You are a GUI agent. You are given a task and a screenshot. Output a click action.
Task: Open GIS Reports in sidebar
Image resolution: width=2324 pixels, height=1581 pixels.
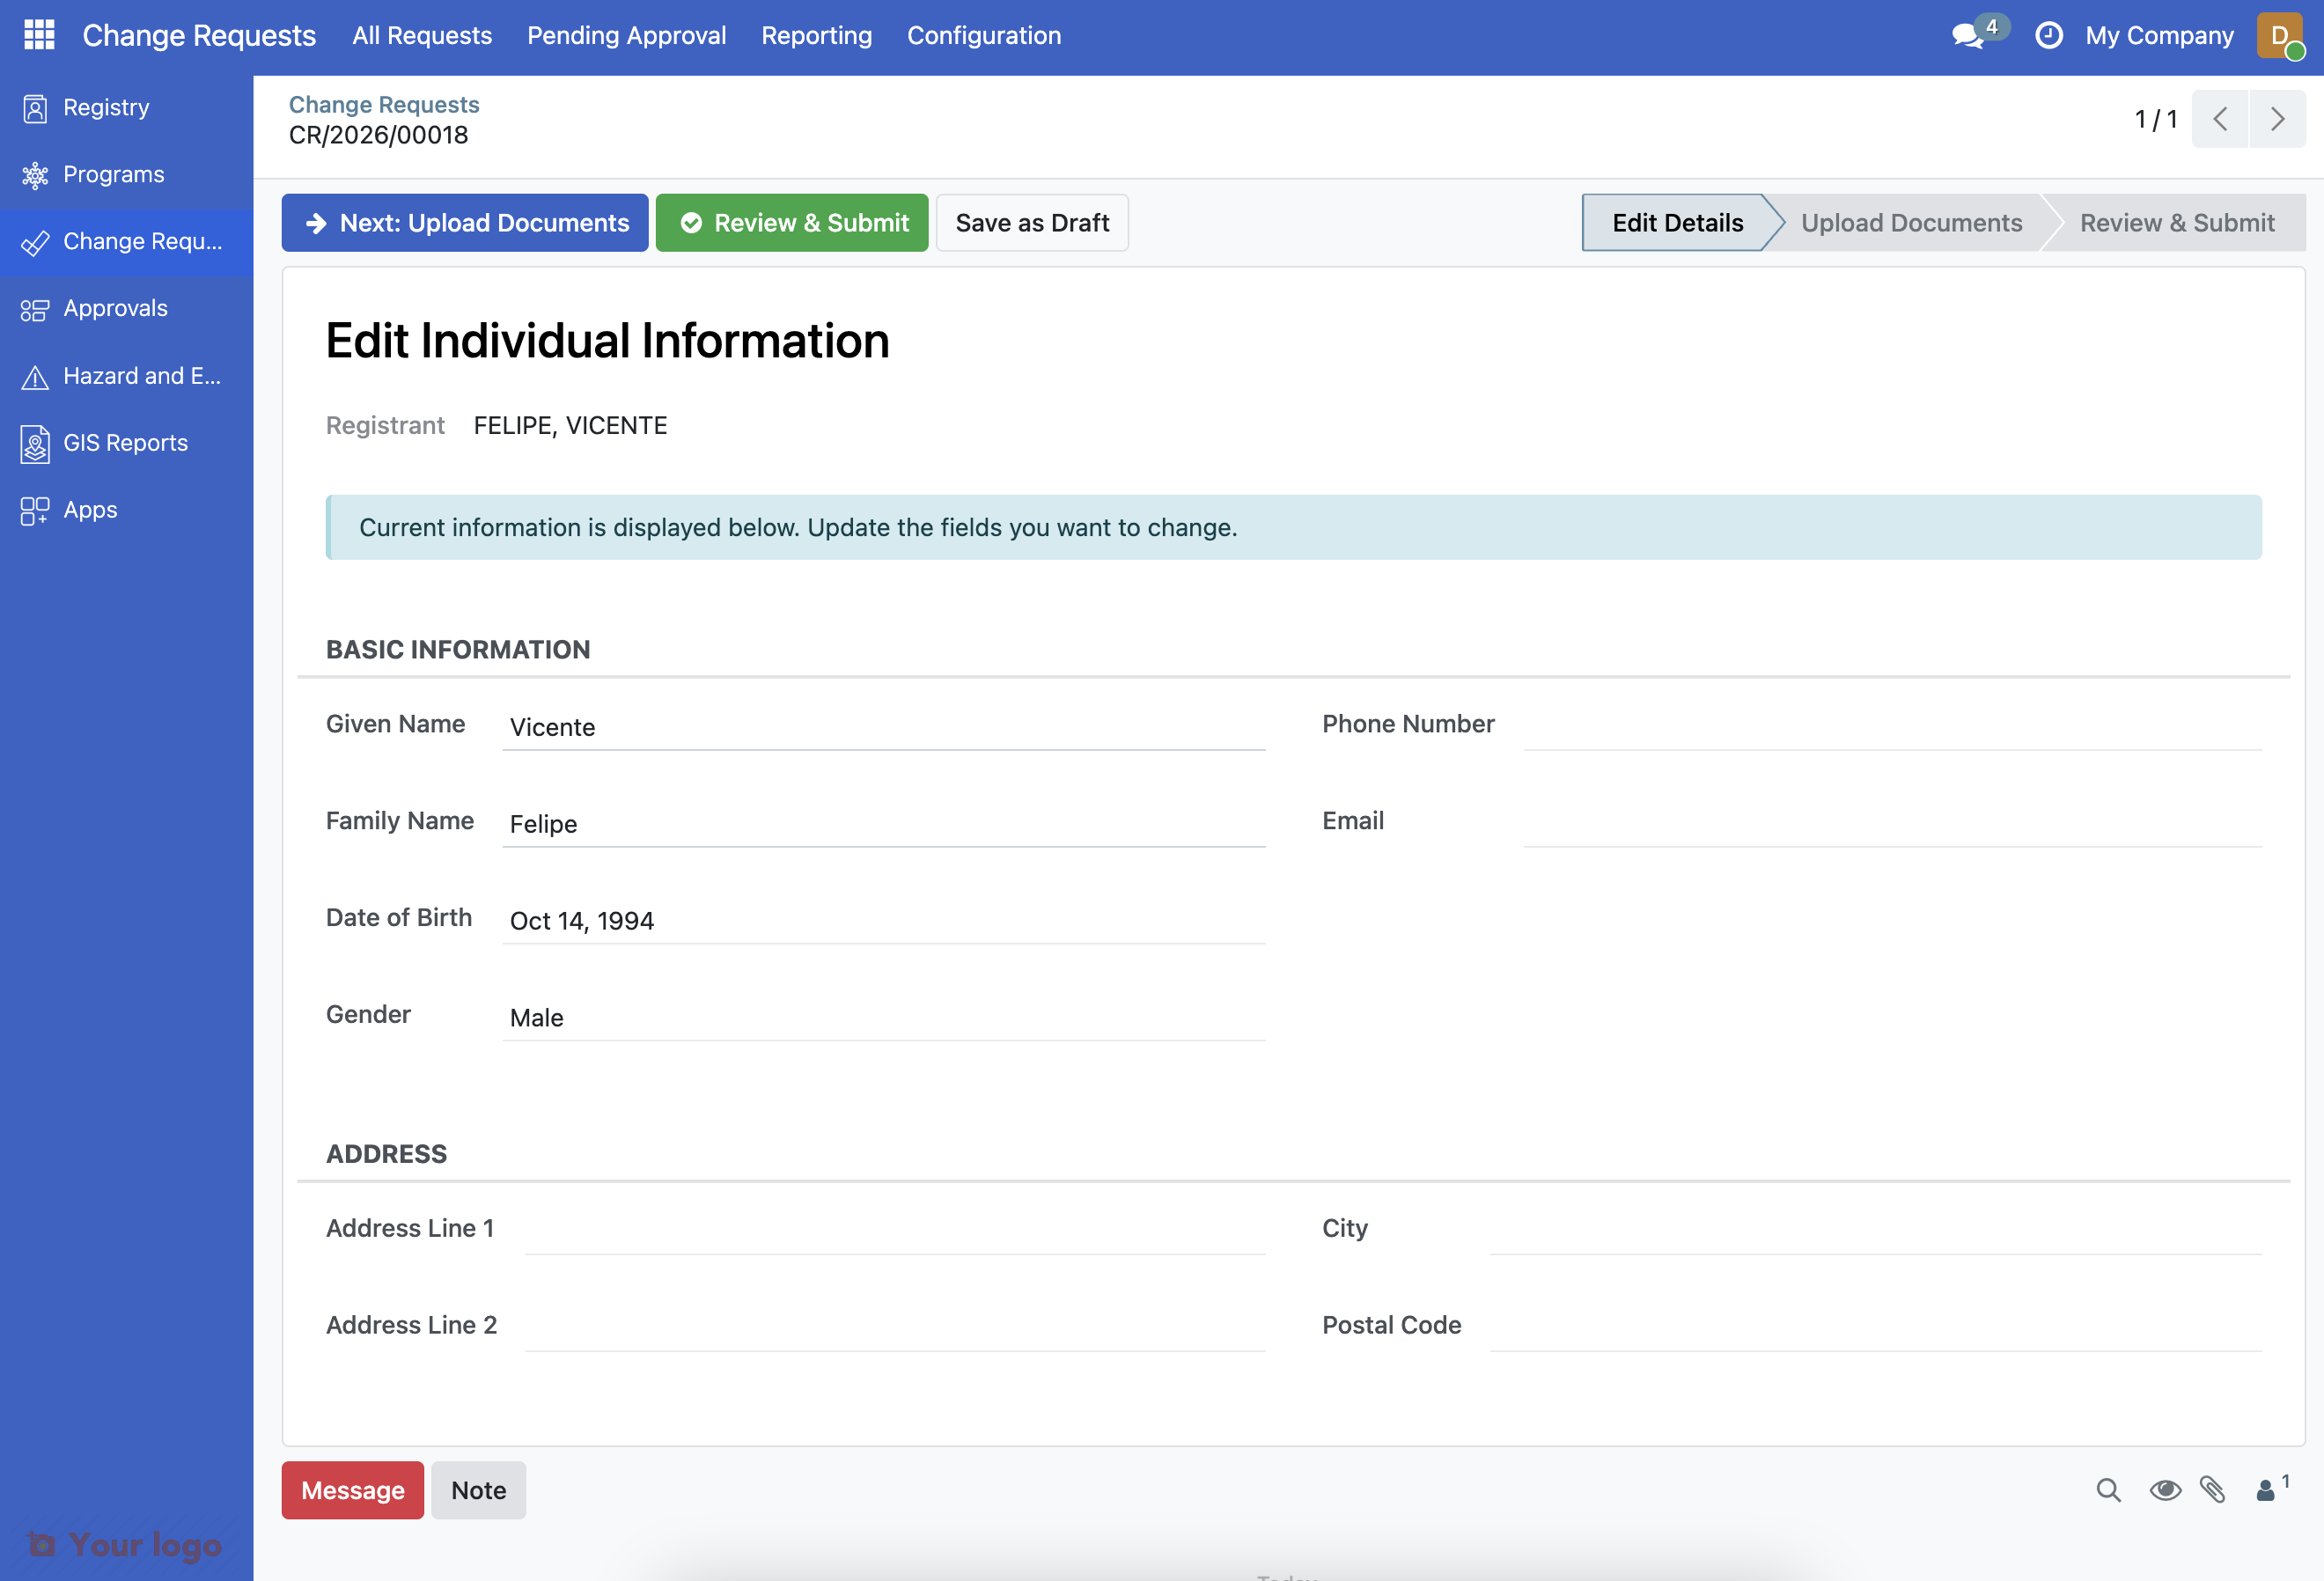point(126,443)
